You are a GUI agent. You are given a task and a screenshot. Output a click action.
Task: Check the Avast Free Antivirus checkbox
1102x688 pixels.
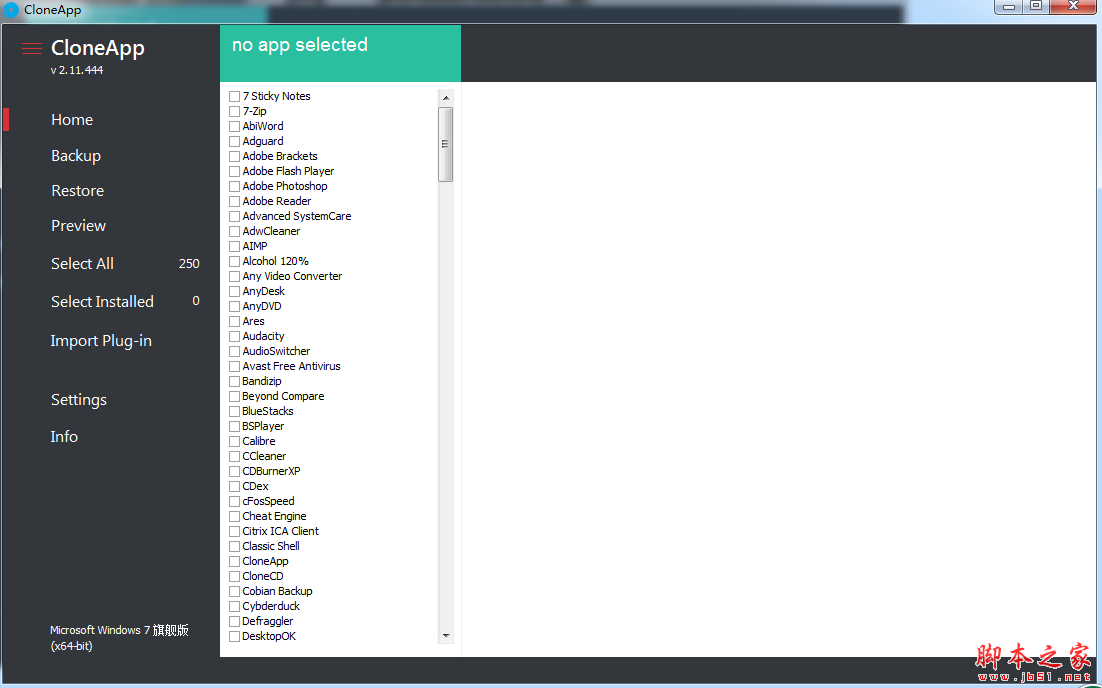point(235,366)
